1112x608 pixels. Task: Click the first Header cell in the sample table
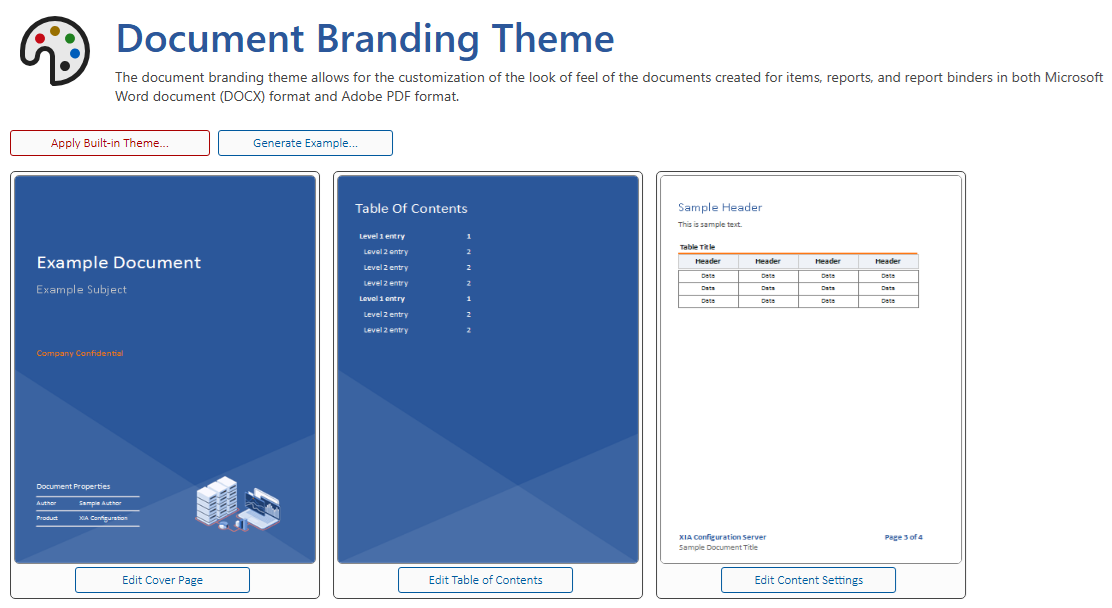point(708,261)
